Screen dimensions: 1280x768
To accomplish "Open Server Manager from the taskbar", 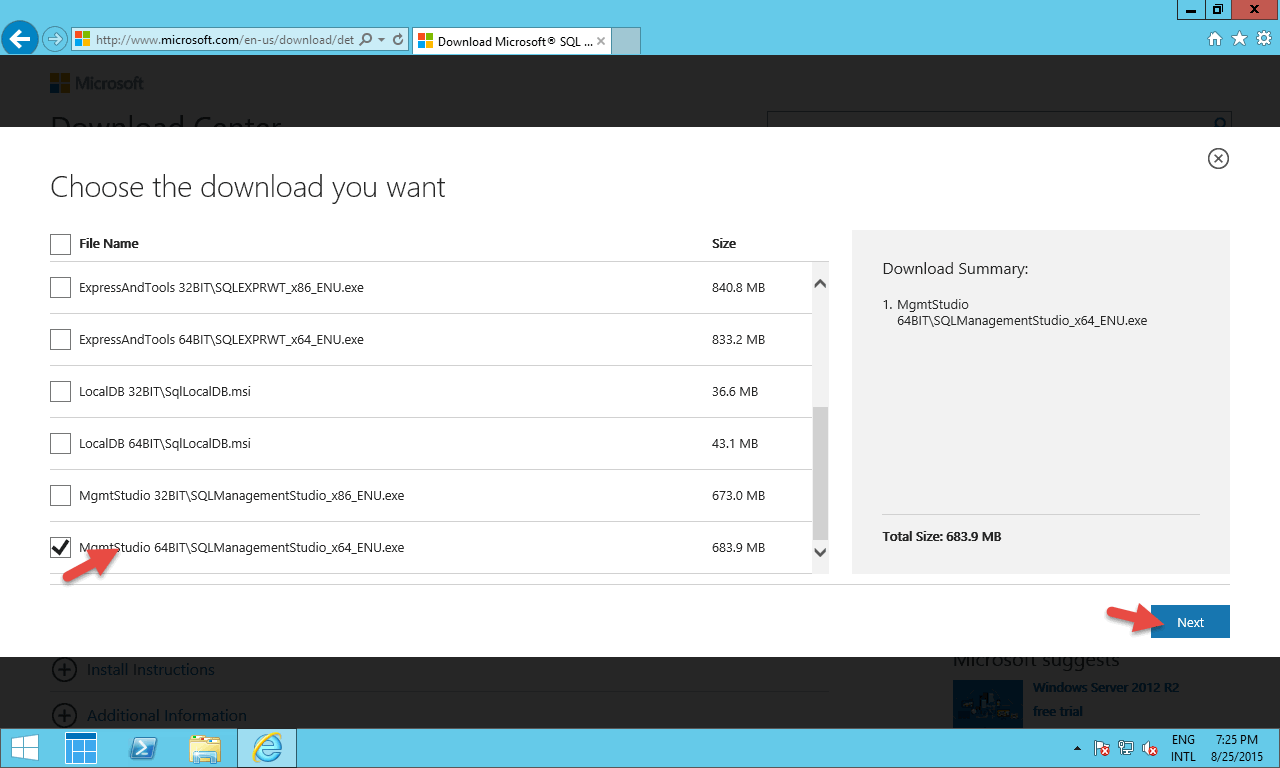I will (82, 748).
